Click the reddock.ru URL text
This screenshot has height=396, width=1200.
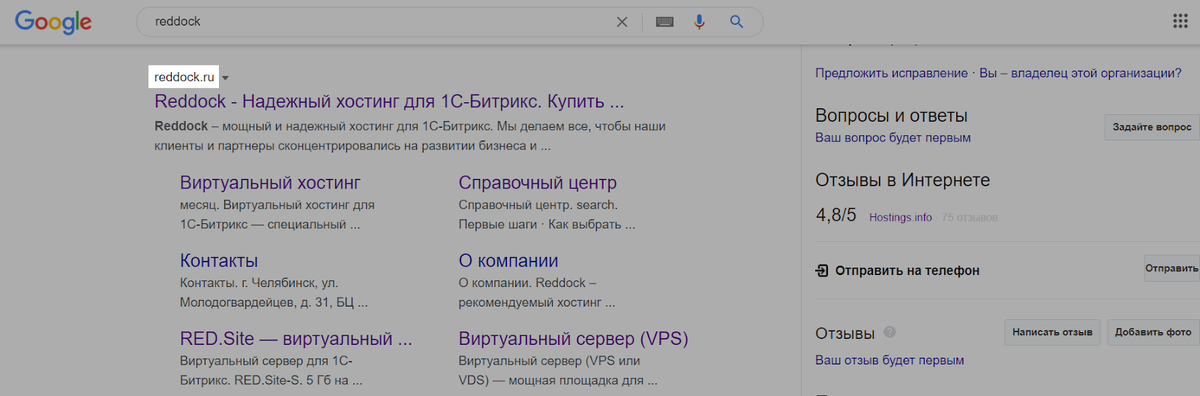(185, 78)
